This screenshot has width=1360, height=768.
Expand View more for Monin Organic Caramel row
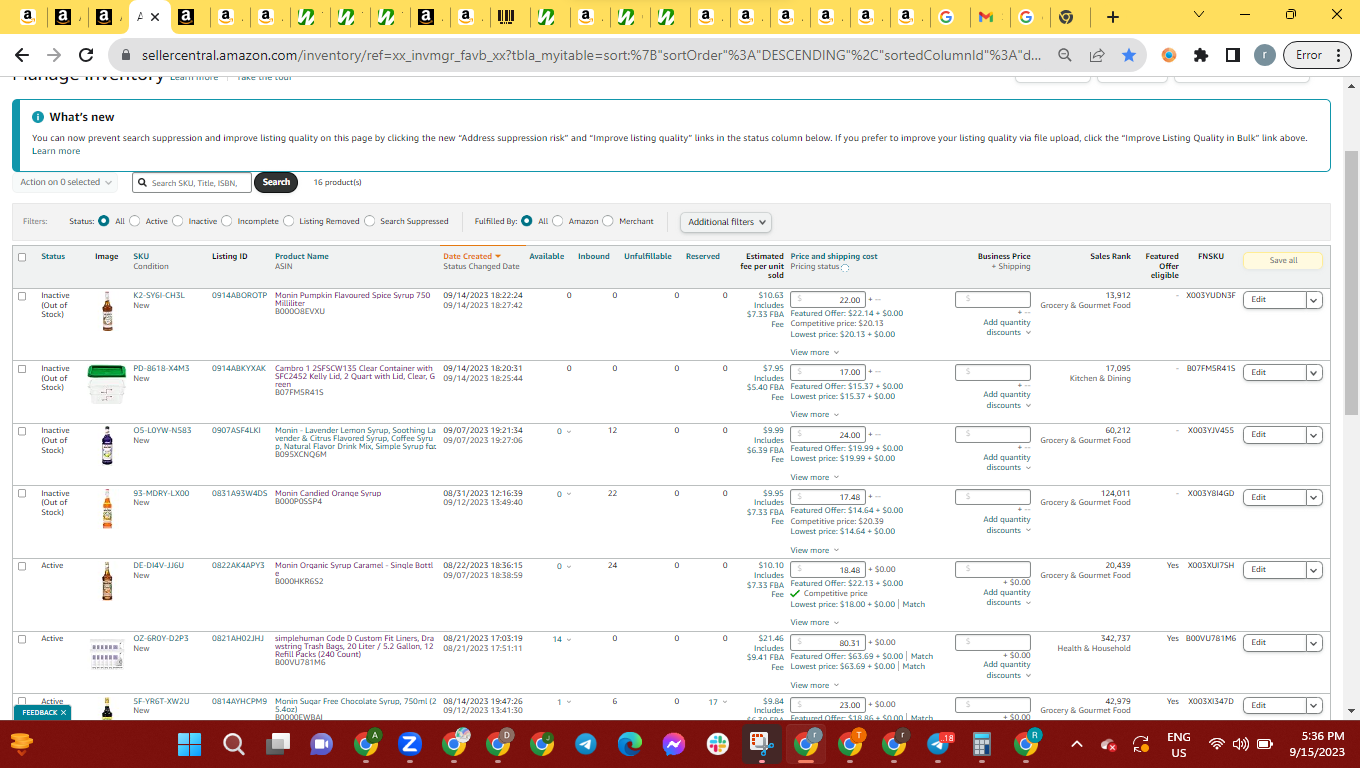click(x=814, y=622)
